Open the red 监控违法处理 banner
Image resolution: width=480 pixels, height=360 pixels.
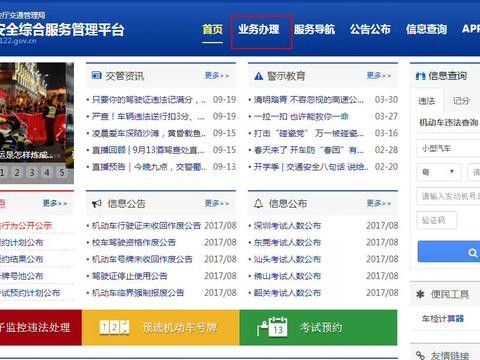click(41, 327)
